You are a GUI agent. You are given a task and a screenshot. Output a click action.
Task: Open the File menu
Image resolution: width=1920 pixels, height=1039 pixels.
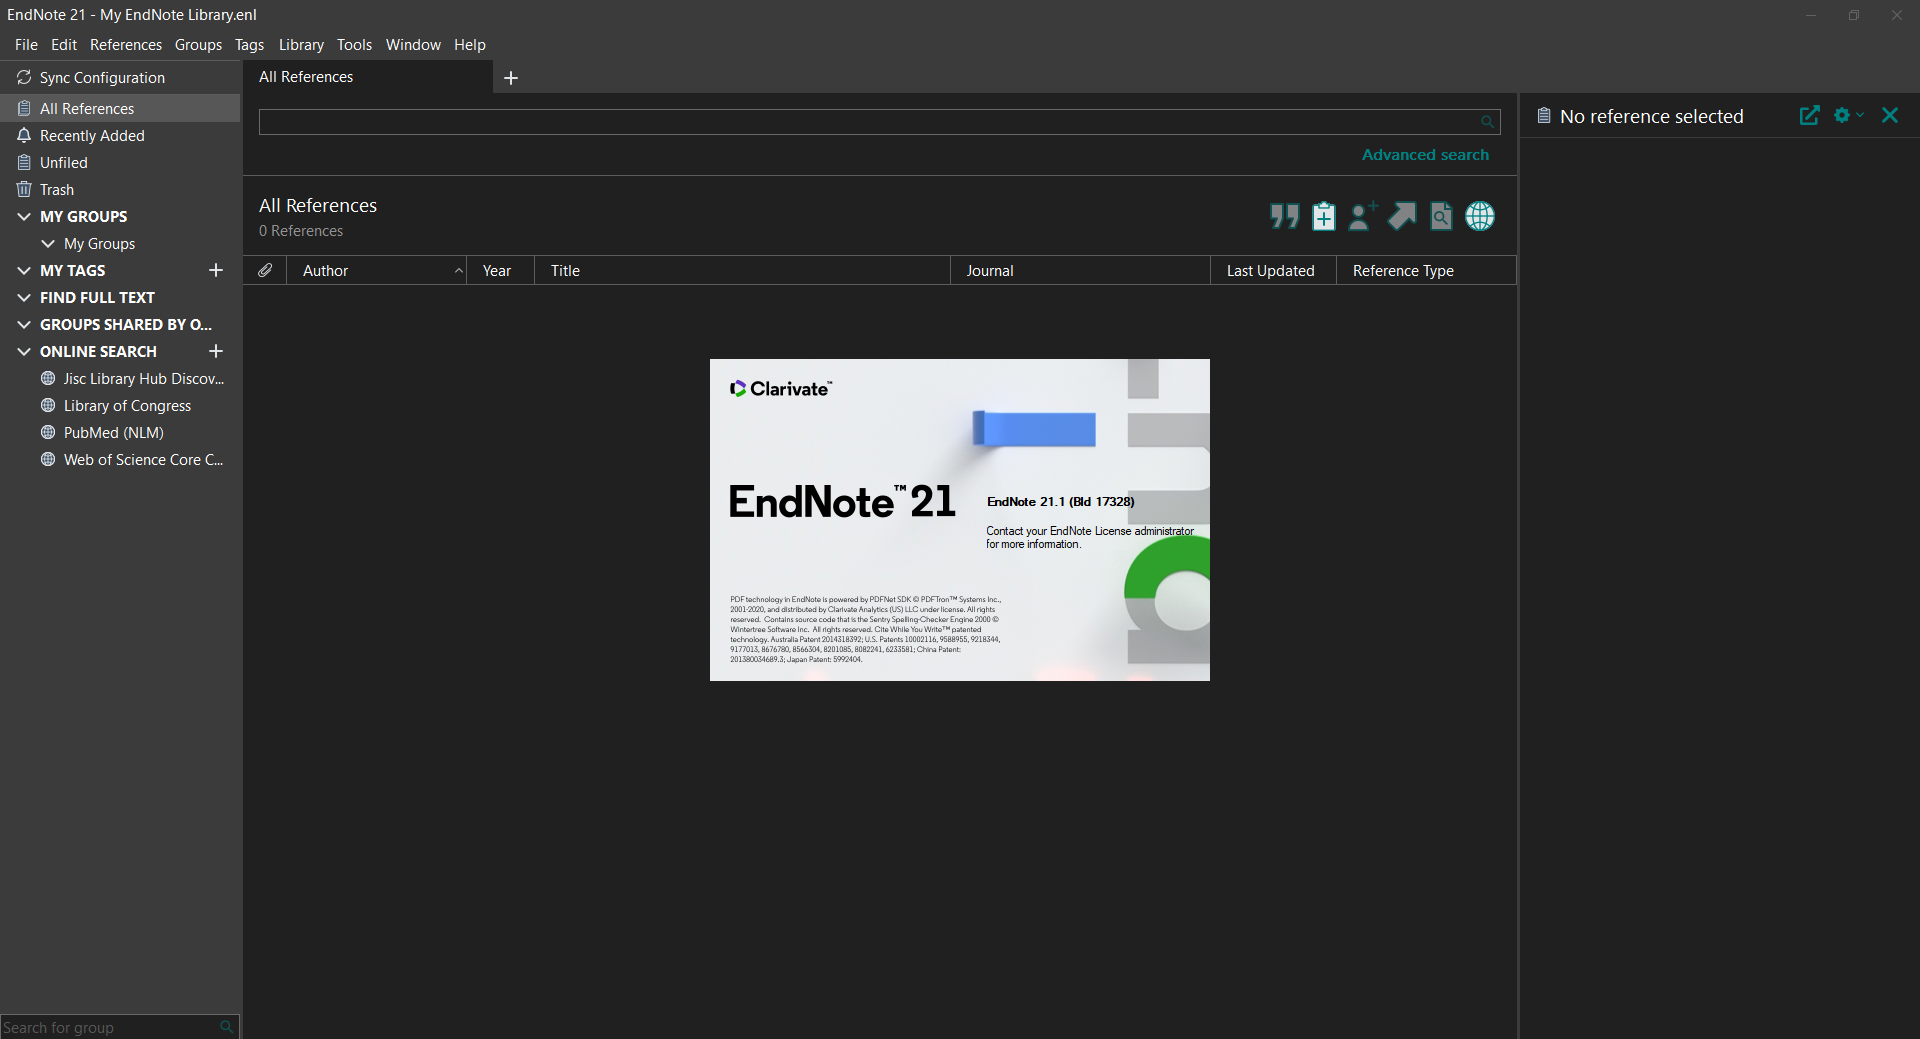tap(26, 45)
